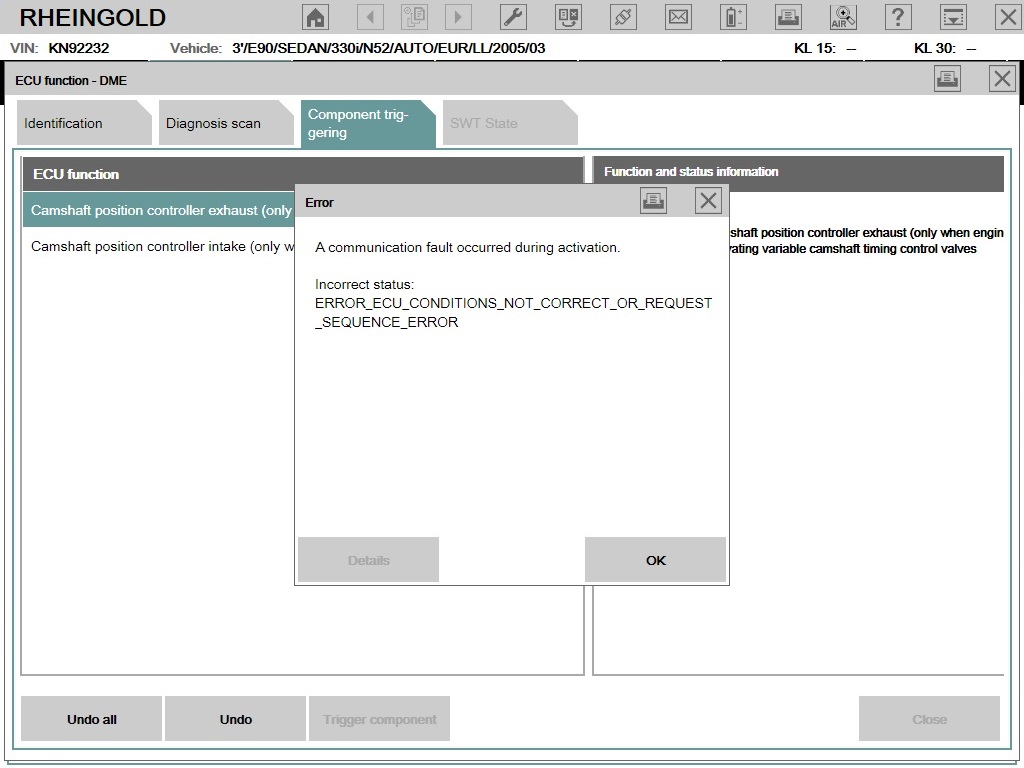Open the Diagnosis scan tab

(x=213, y=123)
